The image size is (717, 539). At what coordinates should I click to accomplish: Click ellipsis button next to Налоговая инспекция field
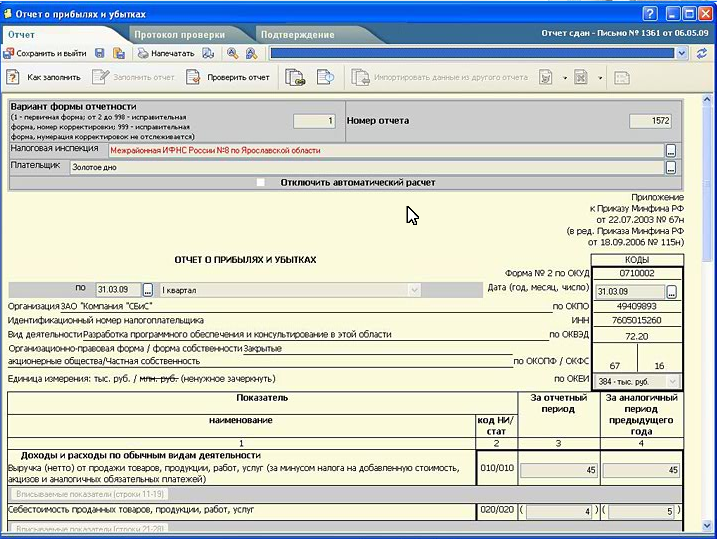(671, 150)
